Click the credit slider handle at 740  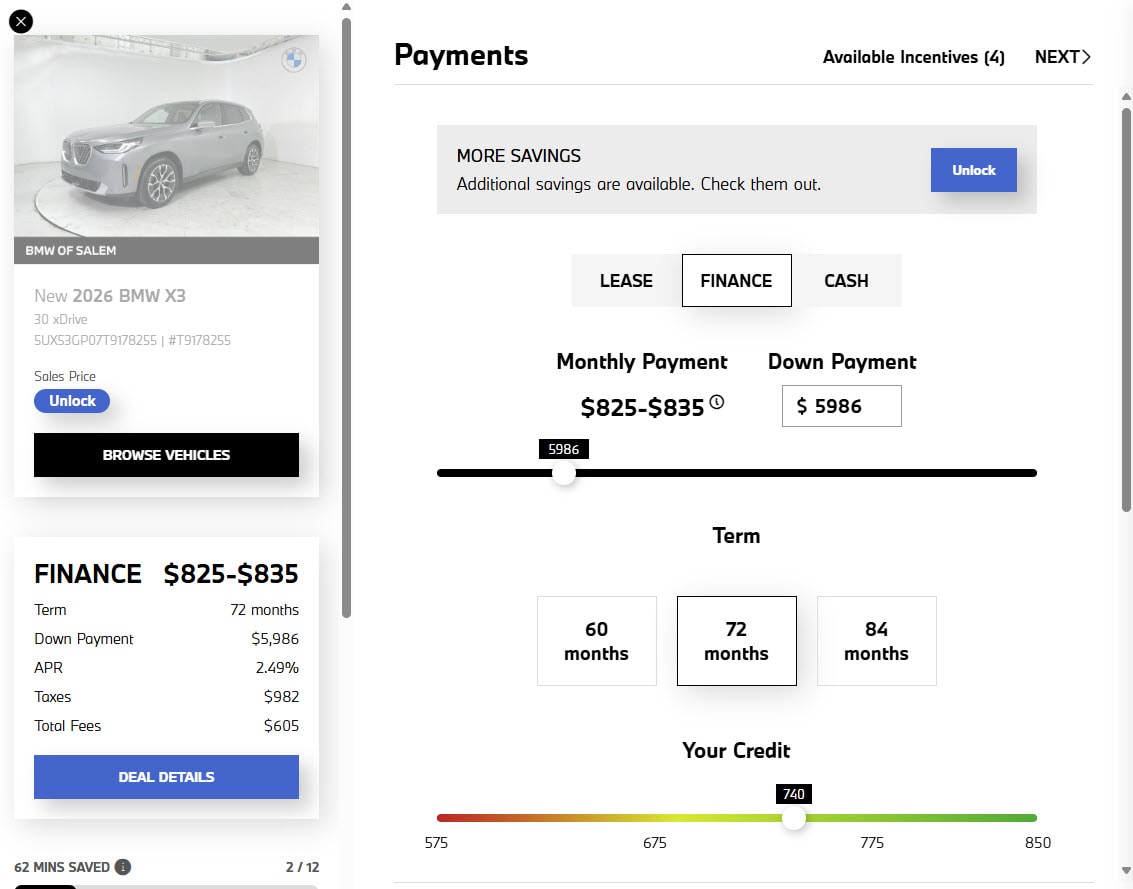pos(794,818)
